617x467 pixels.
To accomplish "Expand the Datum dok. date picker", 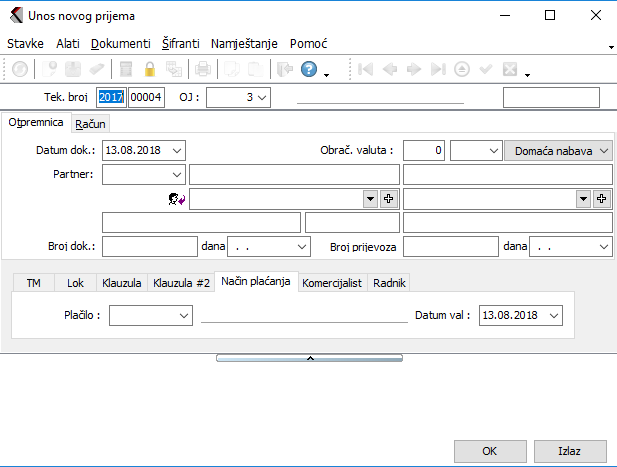I will 177,150.
